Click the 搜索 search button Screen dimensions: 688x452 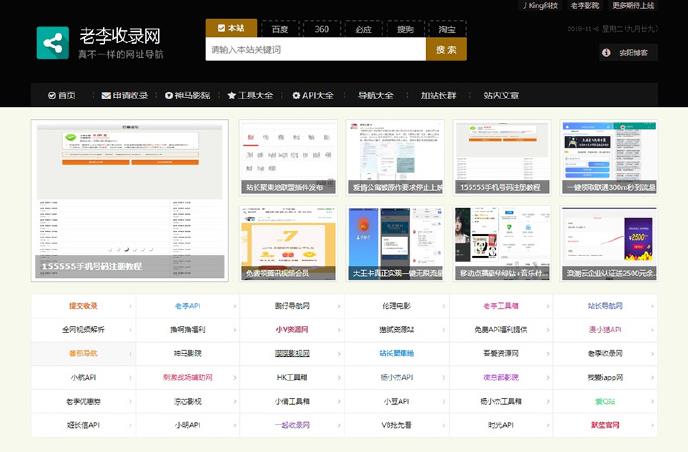click(446, 49)
